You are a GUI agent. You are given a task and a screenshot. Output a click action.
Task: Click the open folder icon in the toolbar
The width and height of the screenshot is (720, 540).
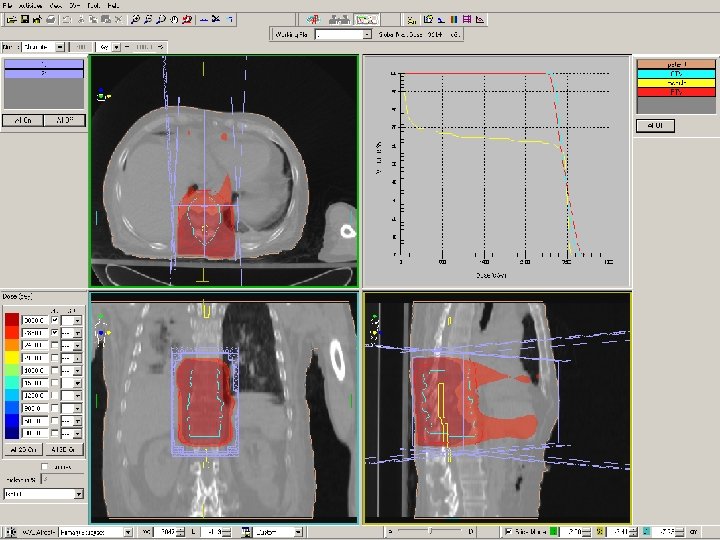pos(11,19)
